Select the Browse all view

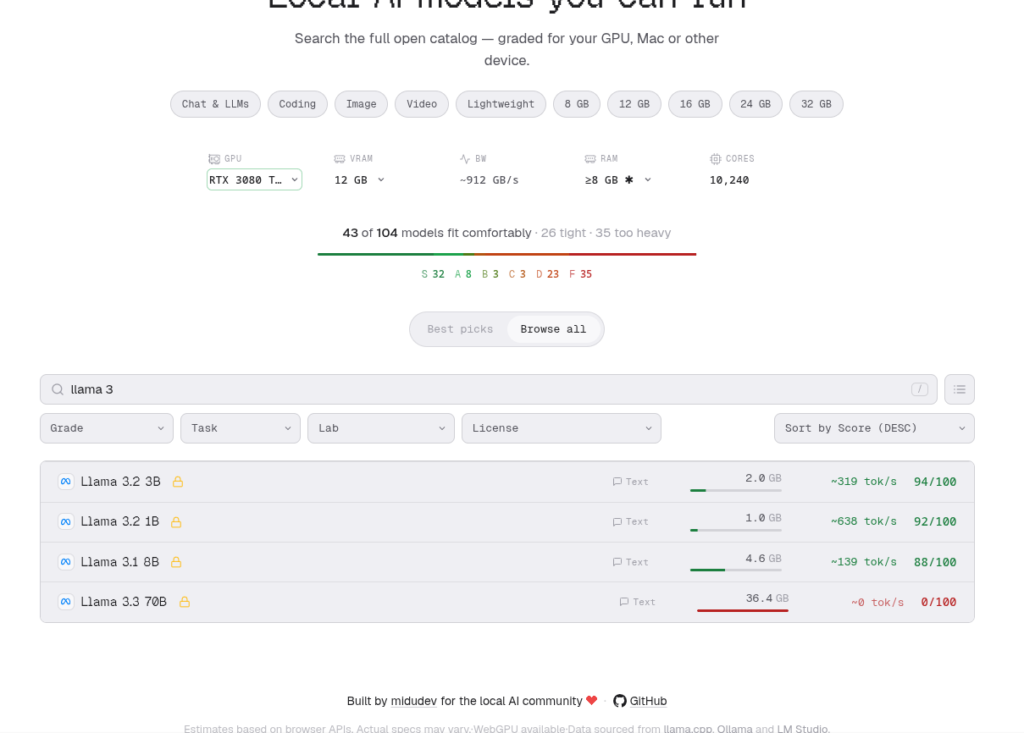click(553, 329)
